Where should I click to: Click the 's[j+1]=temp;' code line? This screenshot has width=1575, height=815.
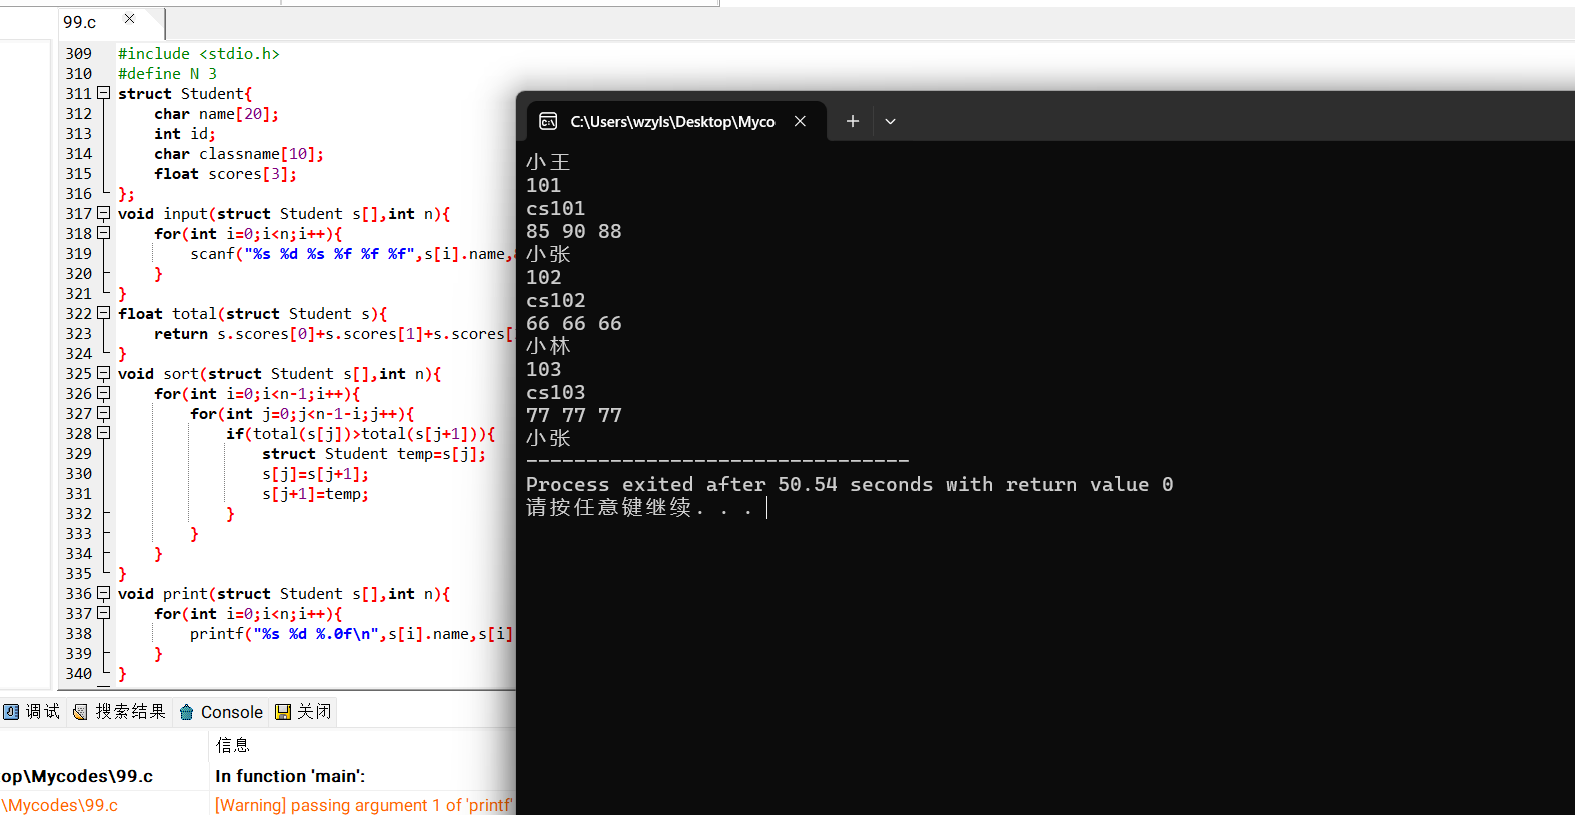tap(315, 493)
